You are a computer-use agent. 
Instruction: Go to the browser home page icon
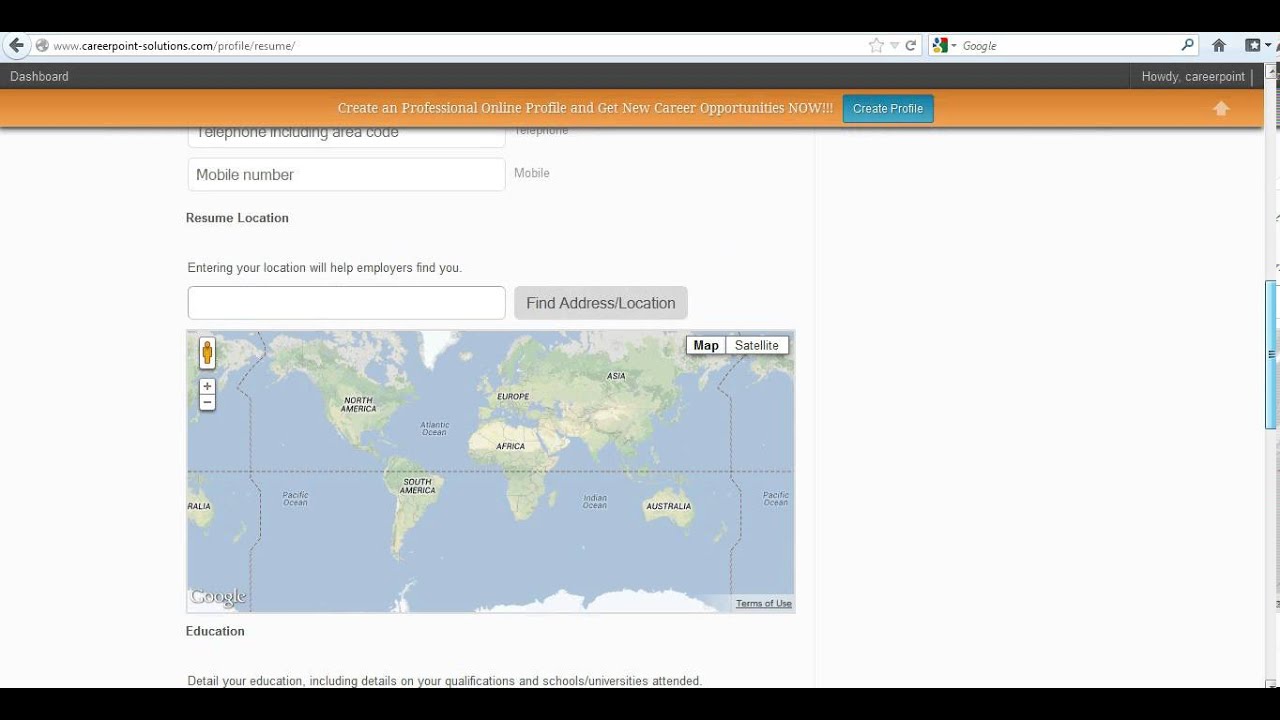[1218, 45]
